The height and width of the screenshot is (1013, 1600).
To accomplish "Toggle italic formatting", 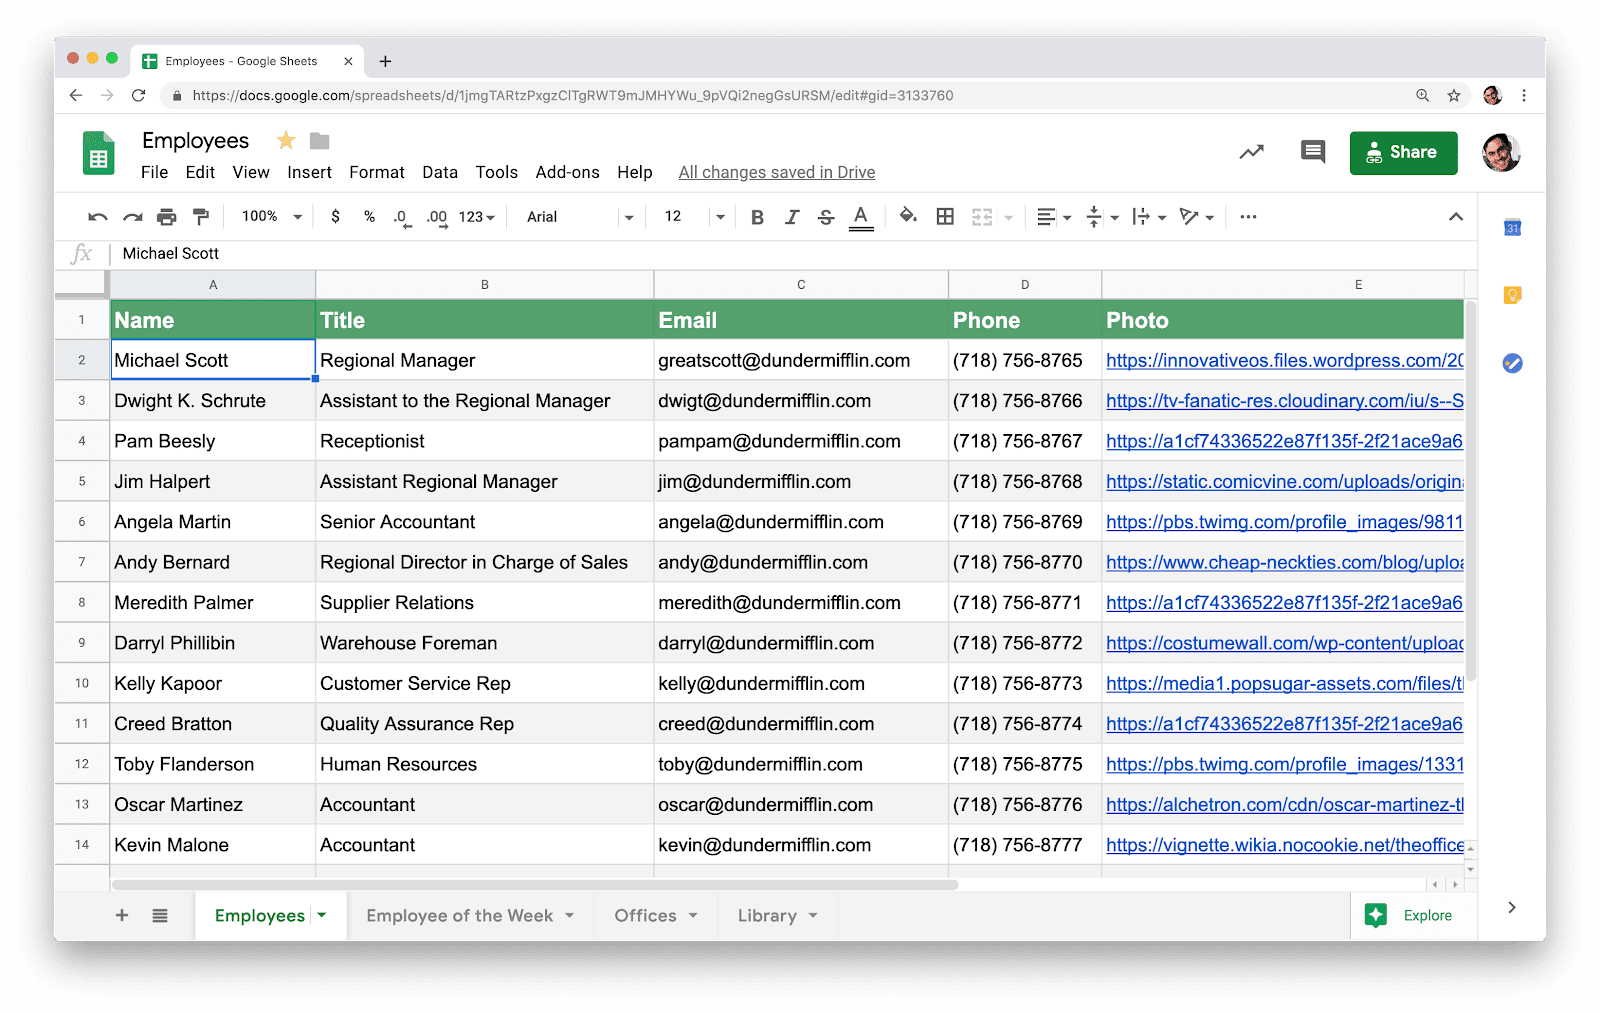I will [x=792, y=217].
